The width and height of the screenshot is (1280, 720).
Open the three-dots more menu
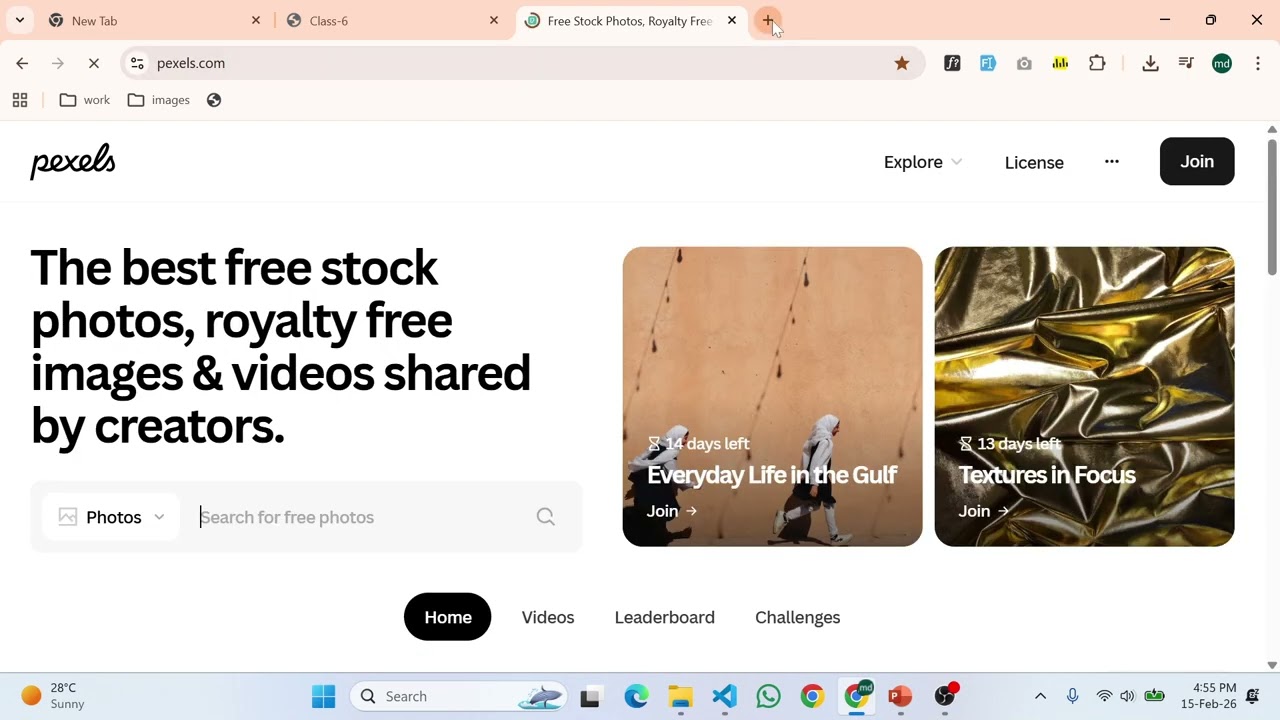(x=1112, y=161)
